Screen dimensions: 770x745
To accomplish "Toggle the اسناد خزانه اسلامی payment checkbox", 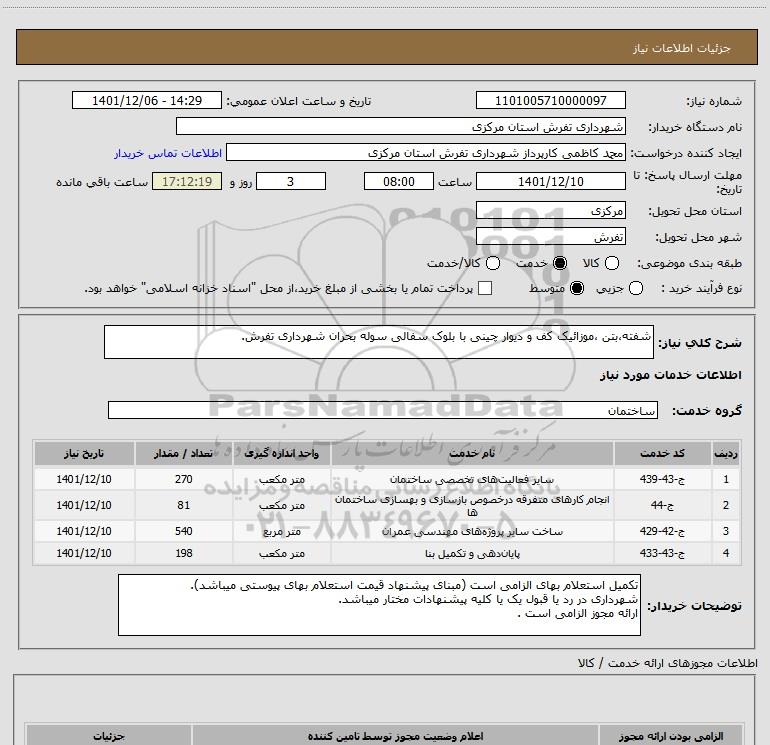I will pos(485,288).
